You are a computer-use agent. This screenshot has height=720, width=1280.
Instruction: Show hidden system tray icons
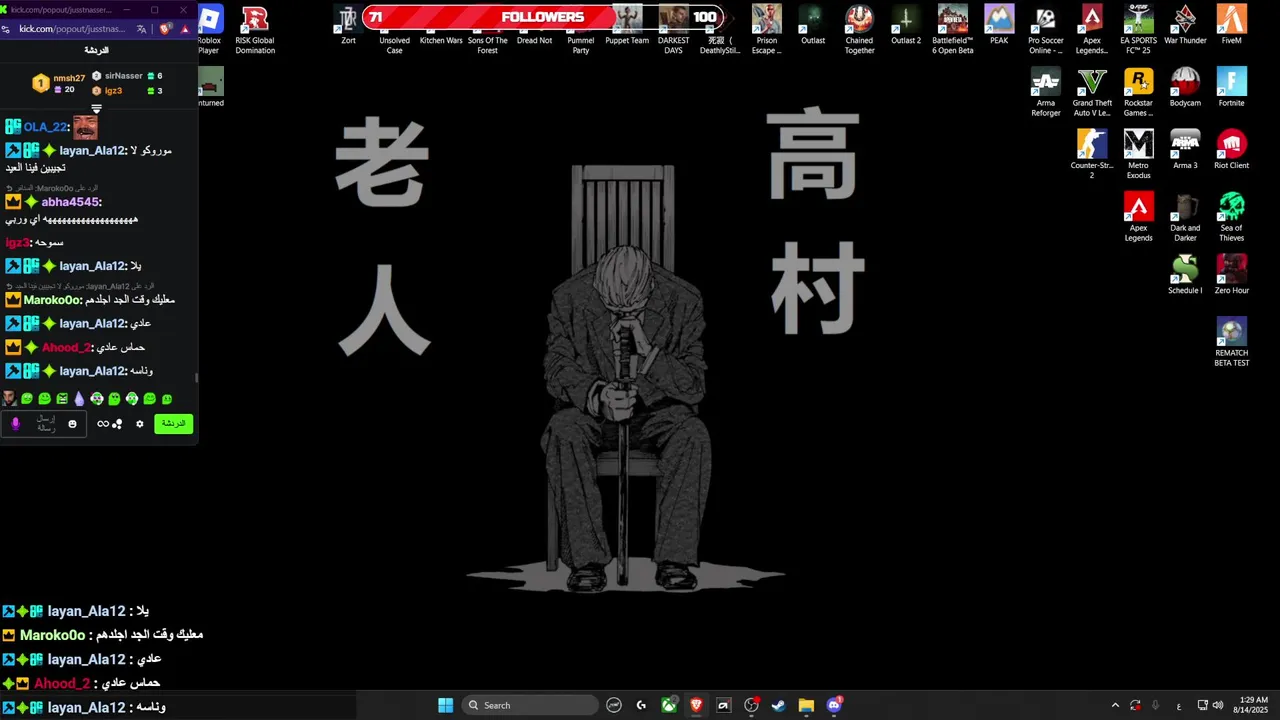coord(1115,705)
